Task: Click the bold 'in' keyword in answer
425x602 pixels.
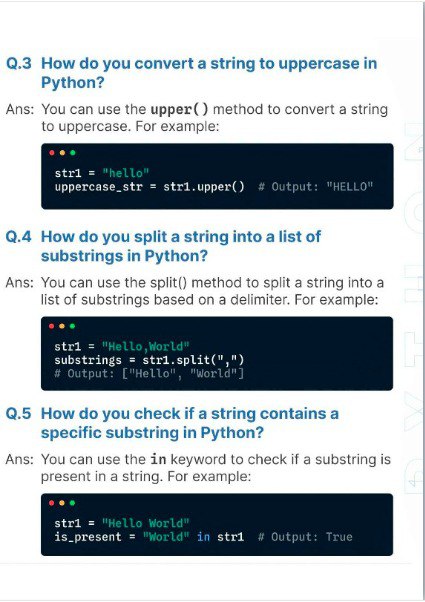Action: click(158, 459)
